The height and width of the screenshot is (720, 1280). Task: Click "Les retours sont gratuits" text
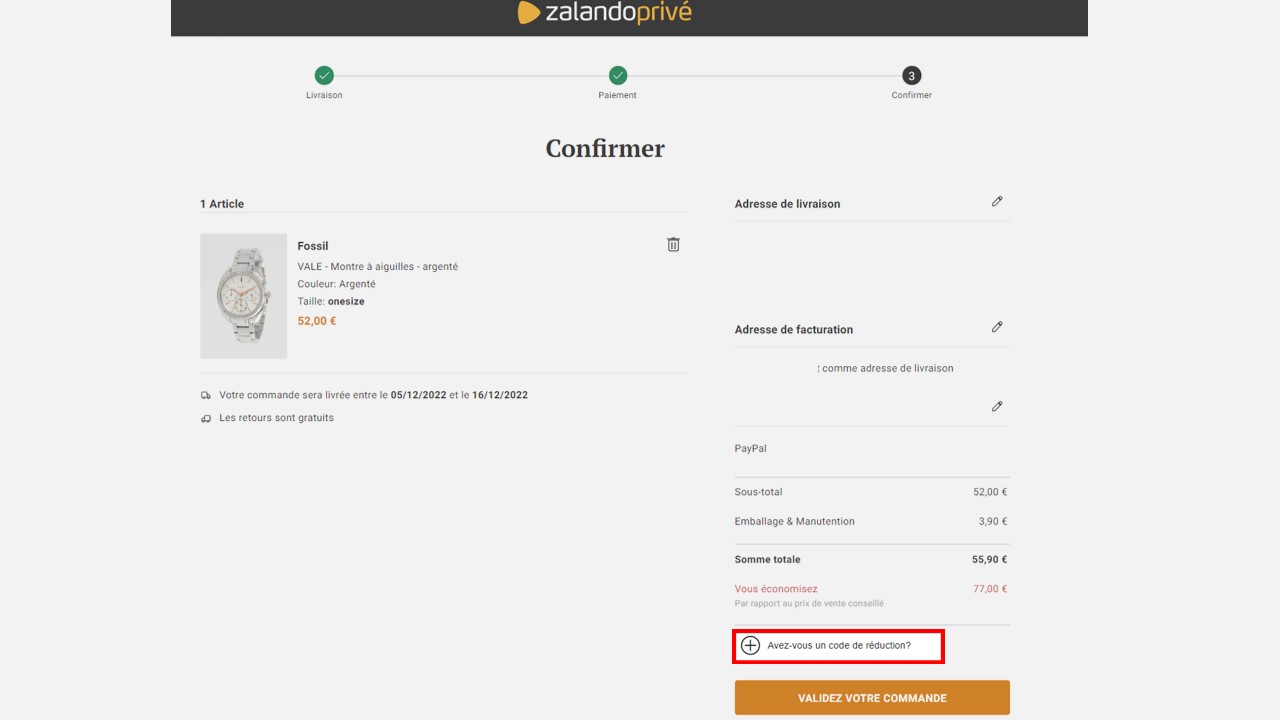(x=276, y=418)
